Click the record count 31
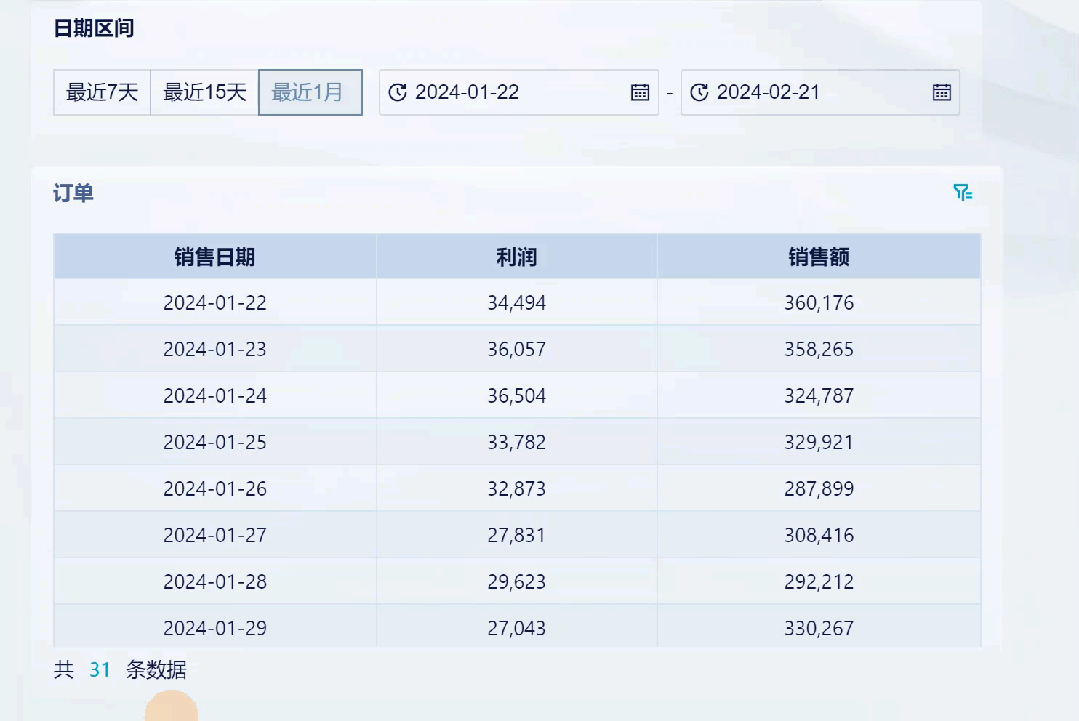The width and height of the screenshot is (1079, 721). [x=100, y=669]
